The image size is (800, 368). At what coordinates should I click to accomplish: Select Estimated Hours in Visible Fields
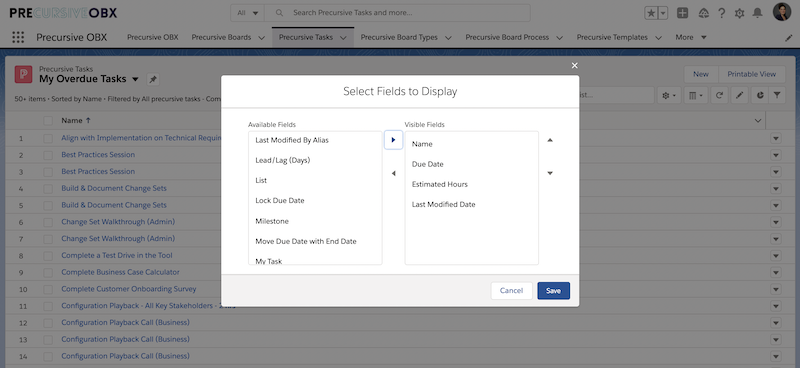tap(471, 184)
